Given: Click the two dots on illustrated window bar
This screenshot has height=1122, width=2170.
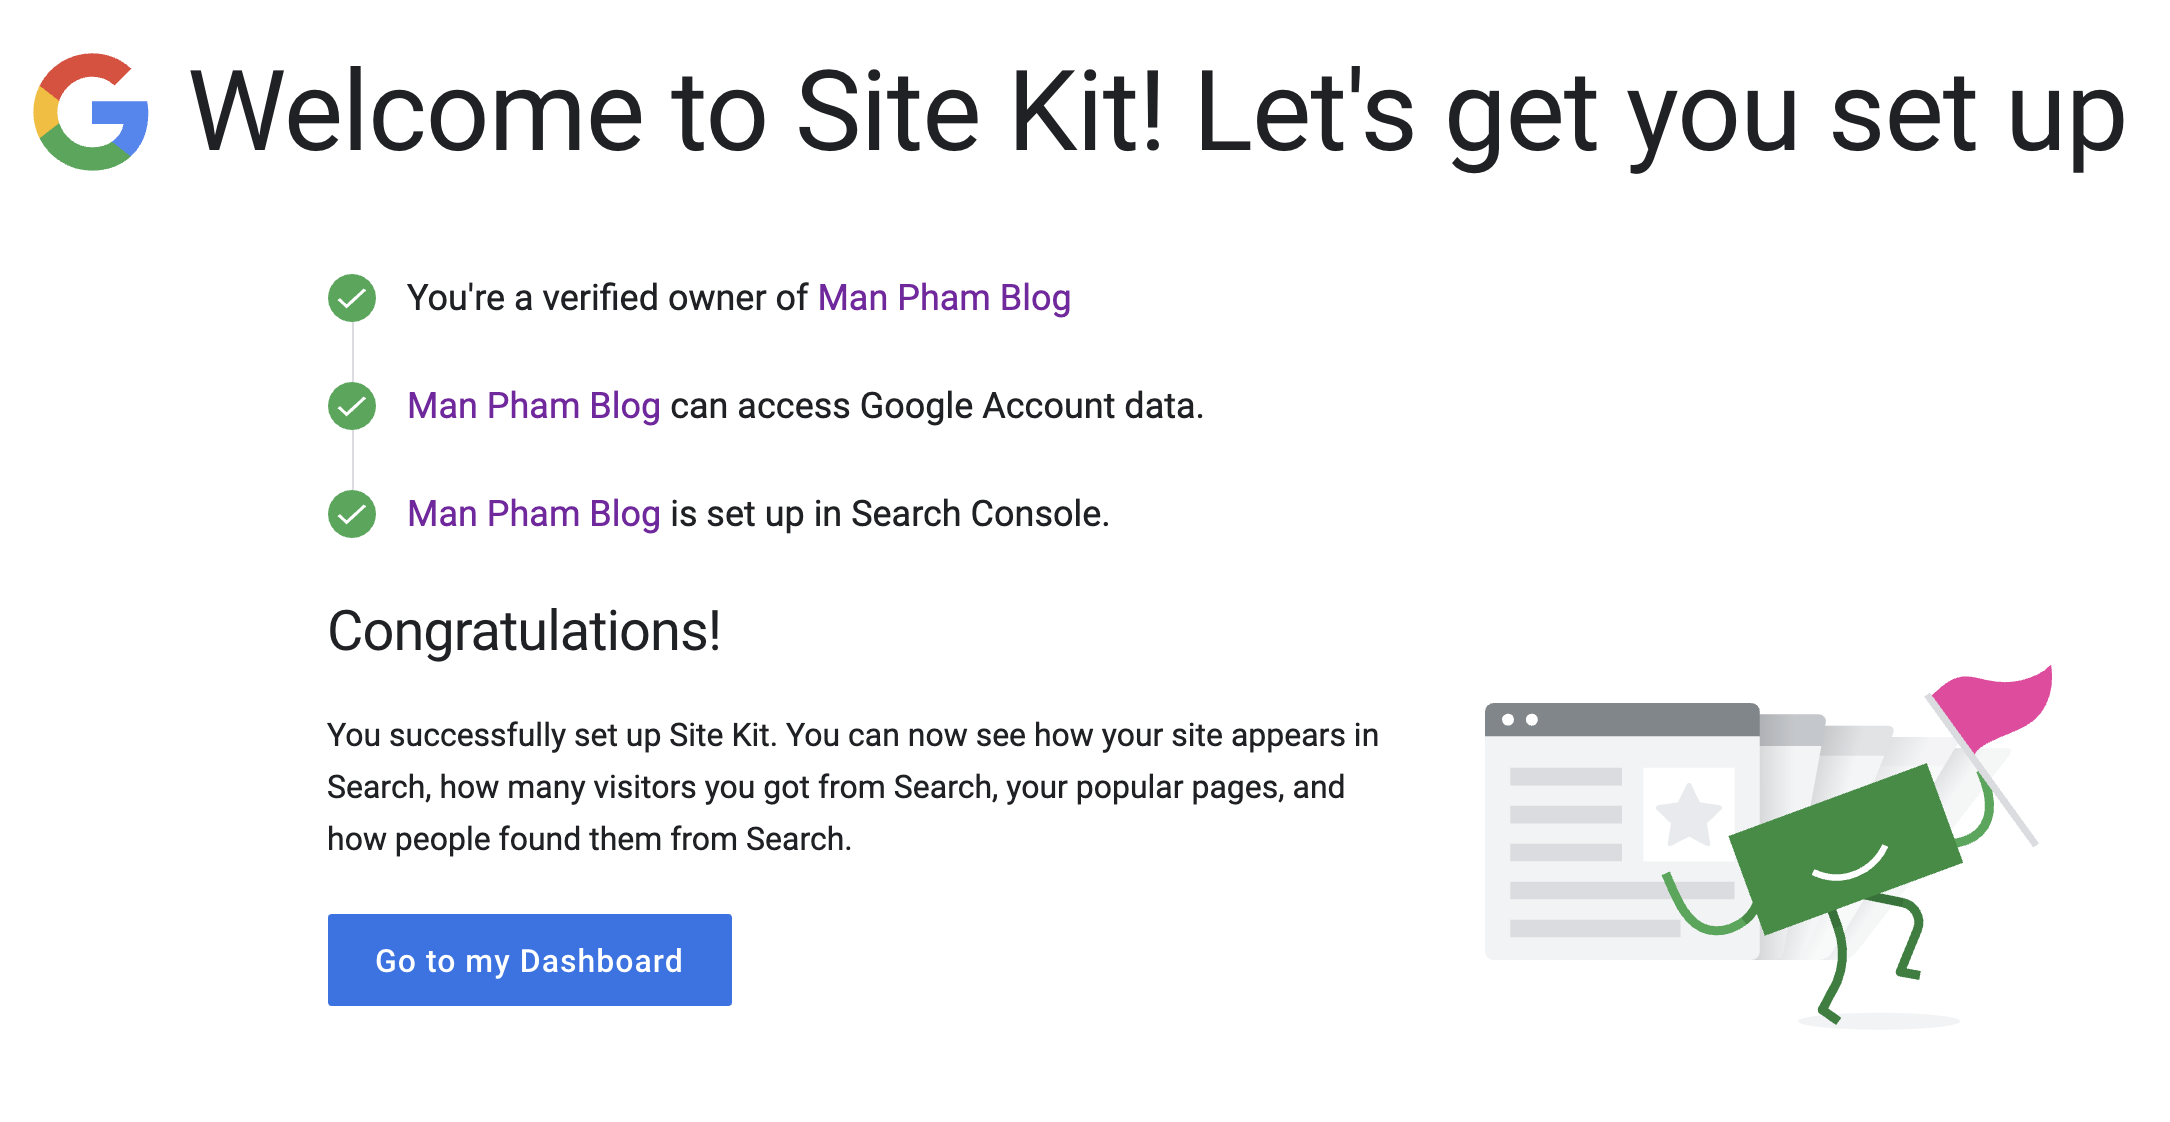Looking at the screenshot, I should 1520,720.
